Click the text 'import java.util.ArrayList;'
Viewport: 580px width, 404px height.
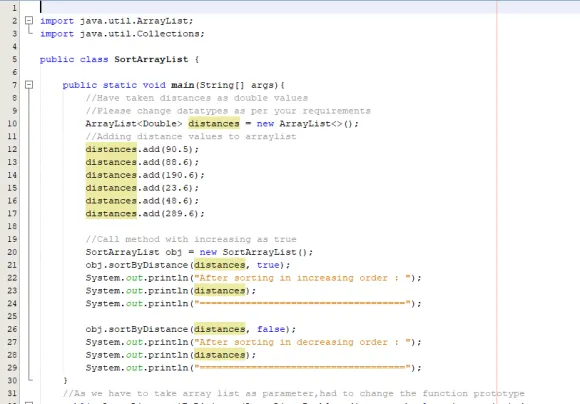pos(117,21)
